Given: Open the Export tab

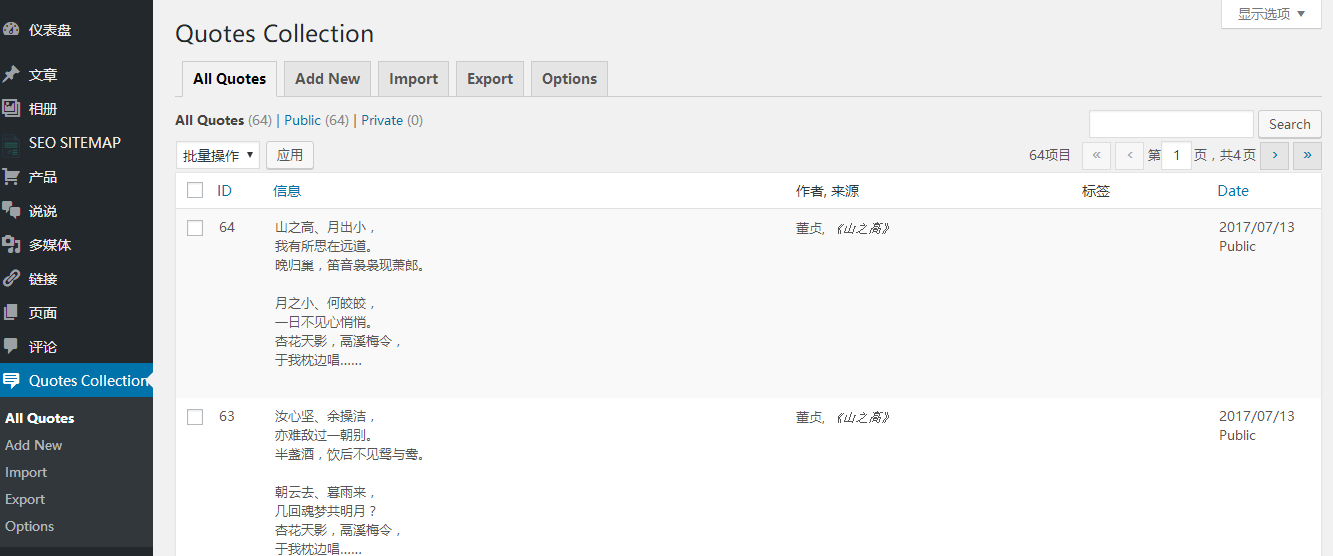Looking at the screenshot, I should (x=490, y=79).
